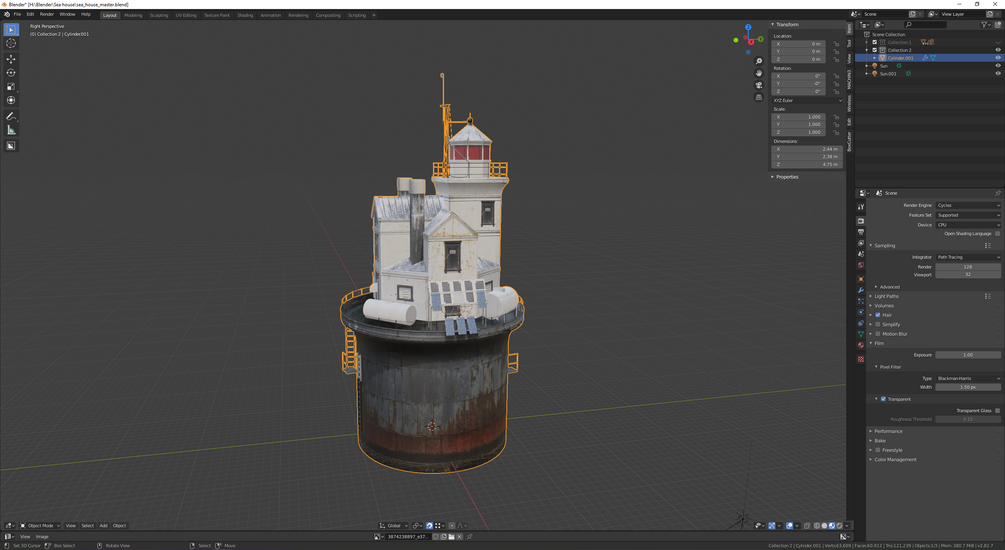Image resolution: width=1005 pixels, height=550 pixels.
Task: Open the Object properties tab icon
Action: 861,279
